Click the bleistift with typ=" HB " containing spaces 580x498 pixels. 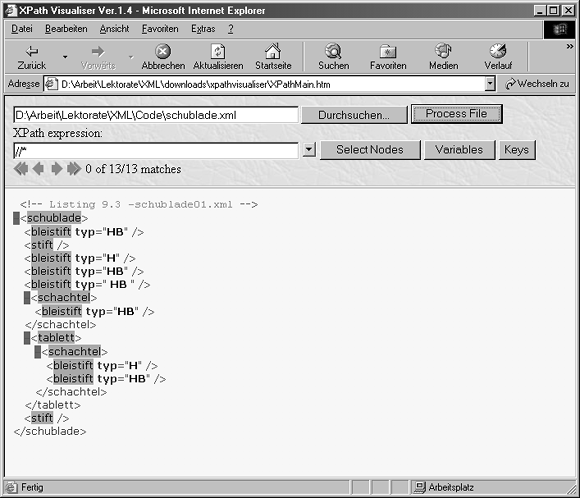point(87,285)
